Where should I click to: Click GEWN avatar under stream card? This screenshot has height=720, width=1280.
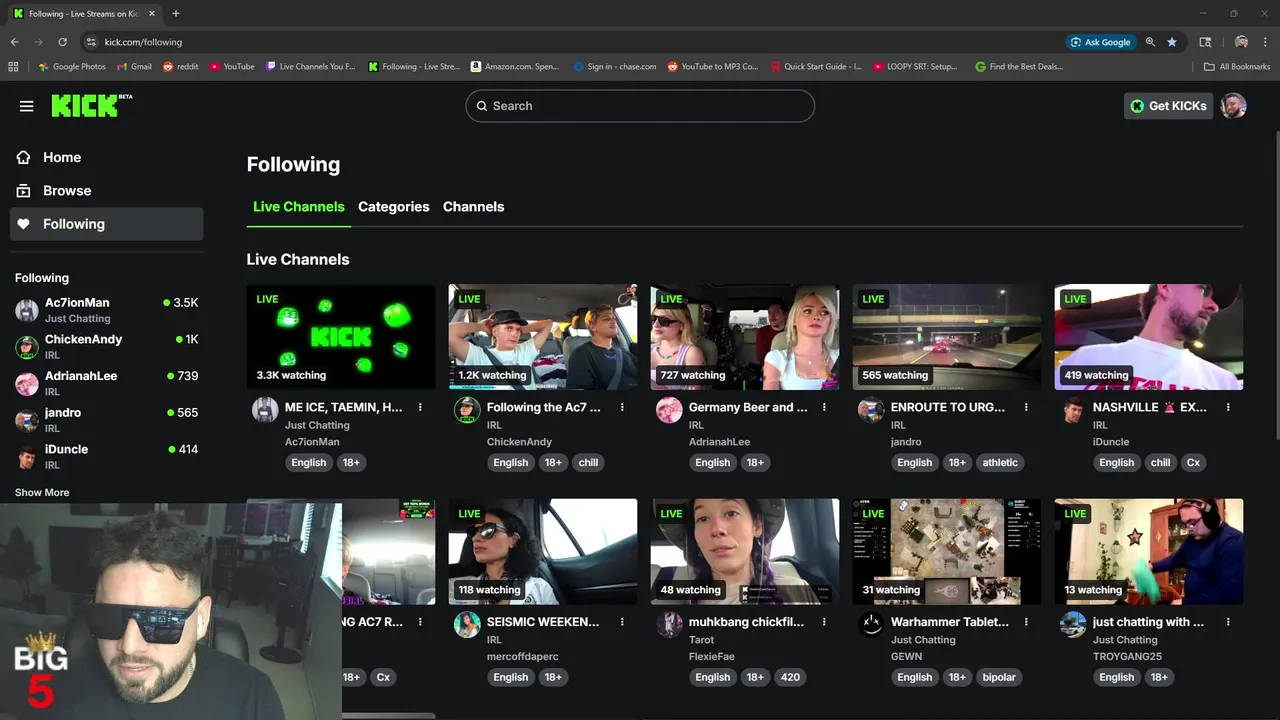(x=871, y=625)
